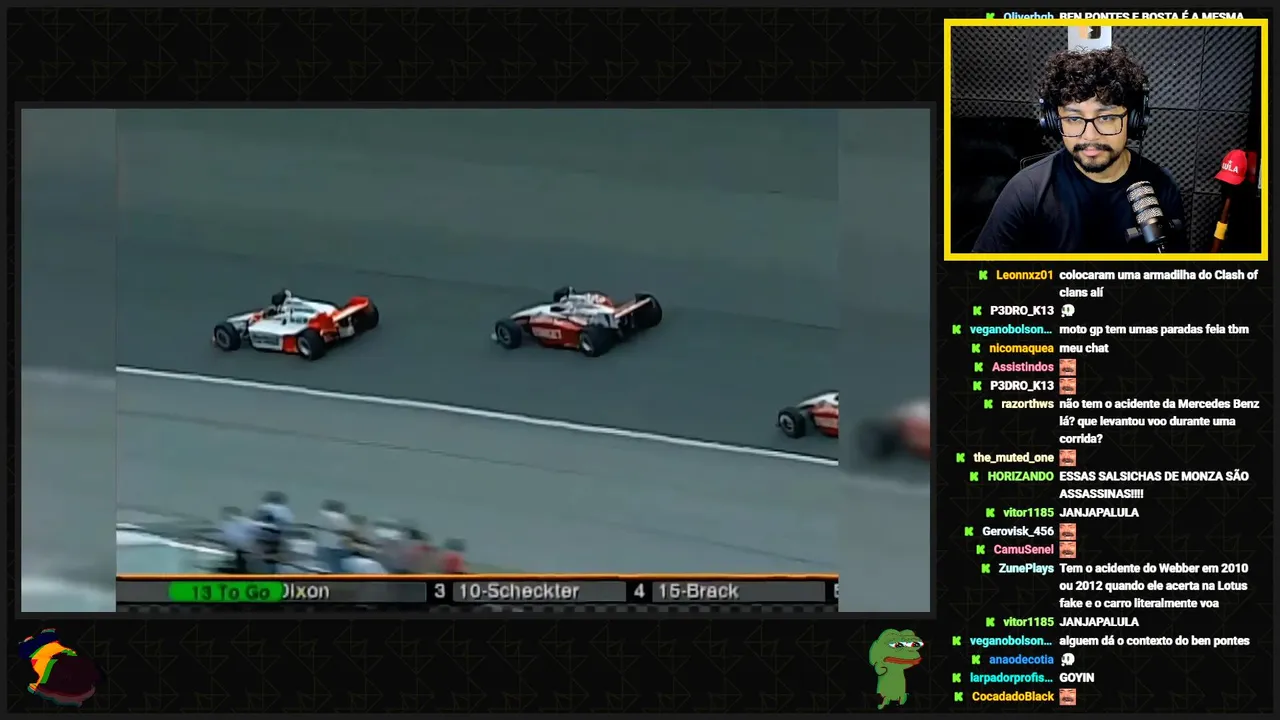Click the message 'meu chat'

[x=1084, y=348]
